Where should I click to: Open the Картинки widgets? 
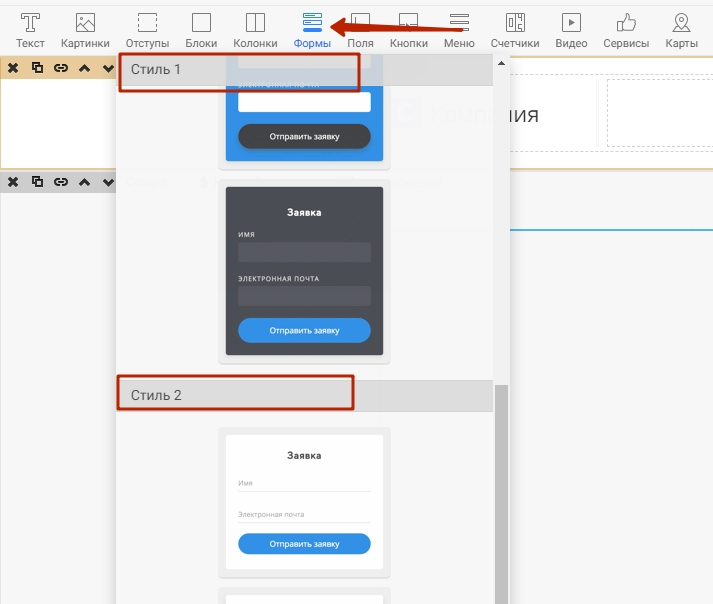[x=85, y=30]
